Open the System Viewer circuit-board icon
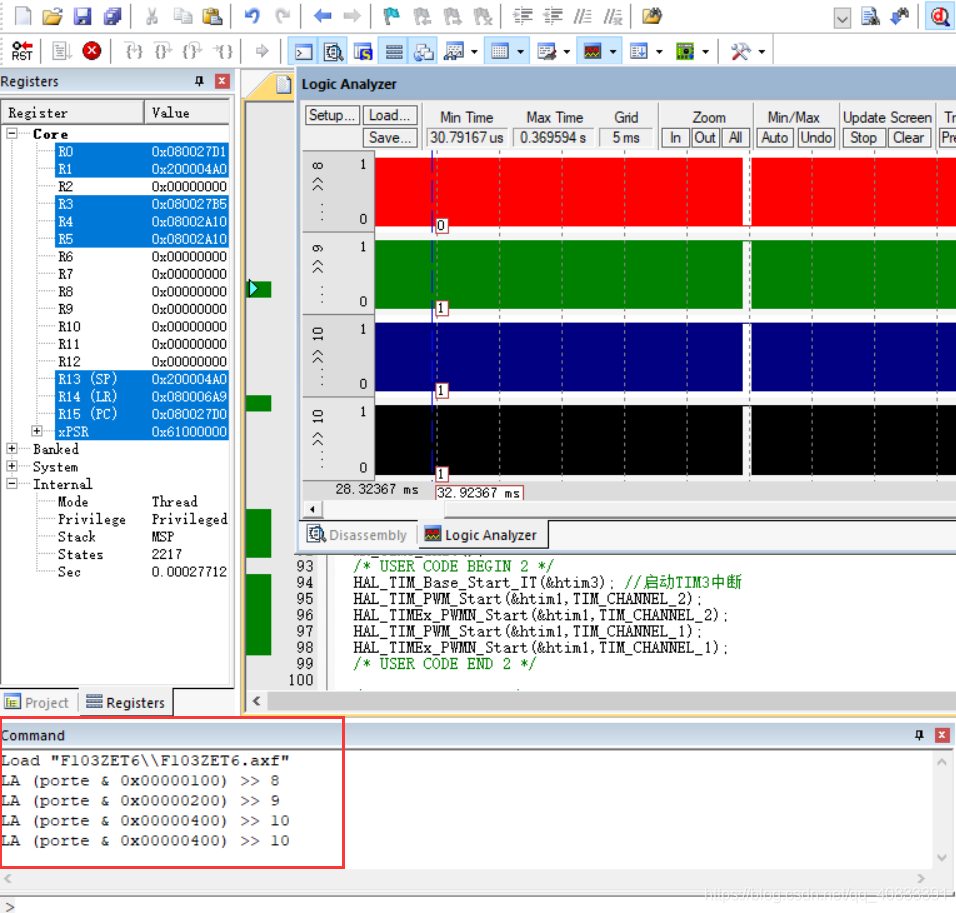 pyautogui.click(x=685, y=51)
